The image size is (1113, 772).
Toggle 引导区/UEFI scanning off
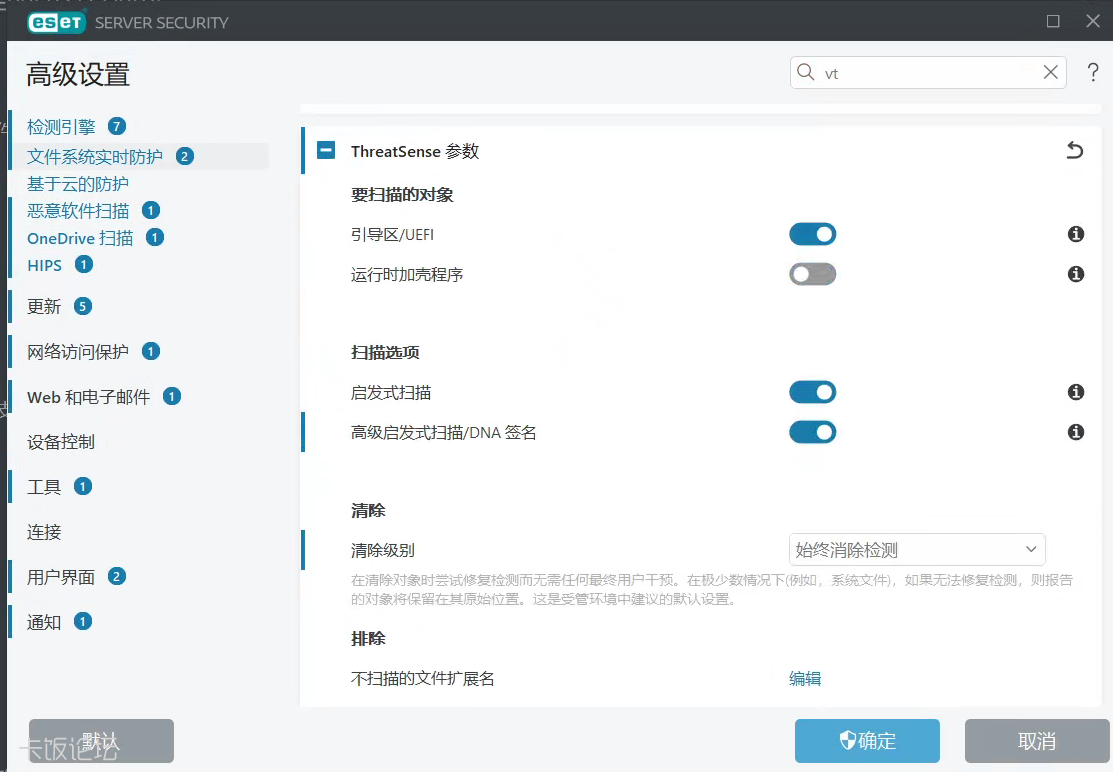[x=813, y=234]
